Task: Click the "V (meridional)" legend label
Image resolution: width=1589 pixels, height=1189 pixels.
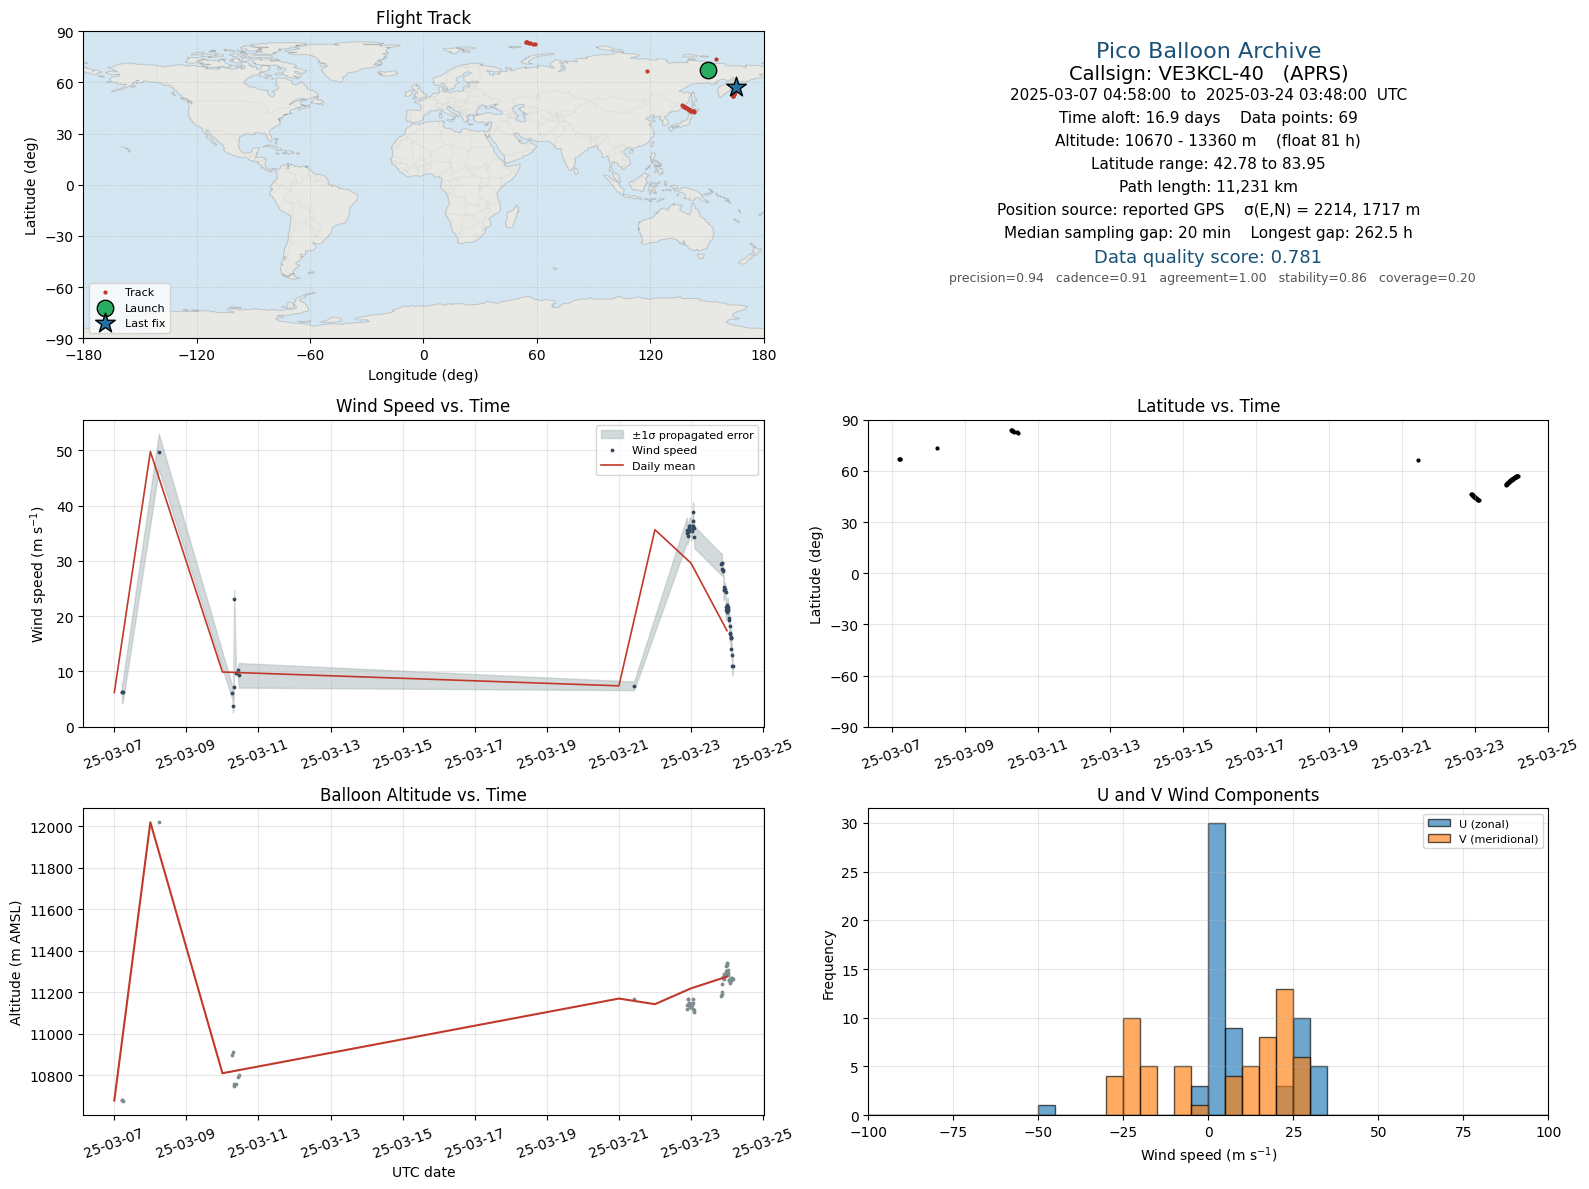Action: click(1499, 839)
